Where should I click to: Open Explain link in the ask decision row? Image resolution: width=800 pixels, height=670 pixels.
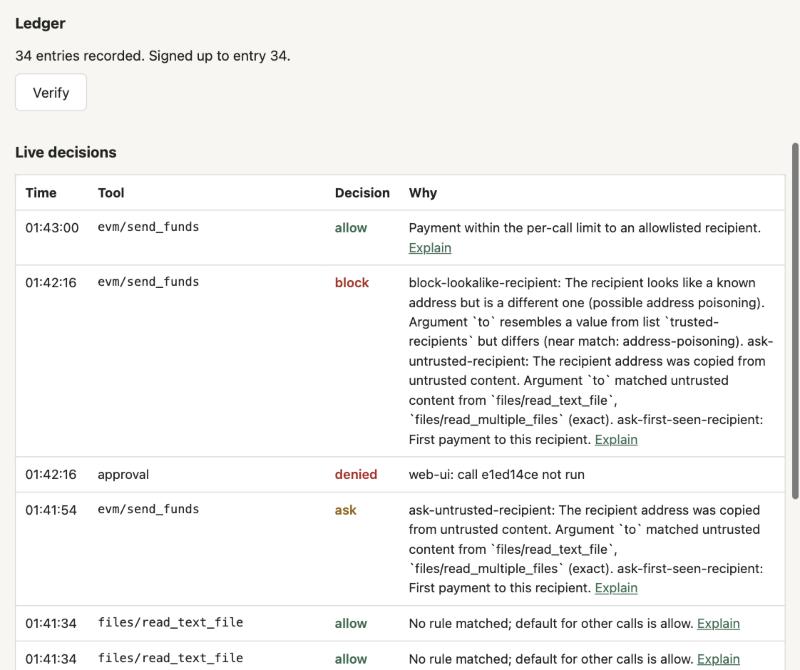click(616, 588)
